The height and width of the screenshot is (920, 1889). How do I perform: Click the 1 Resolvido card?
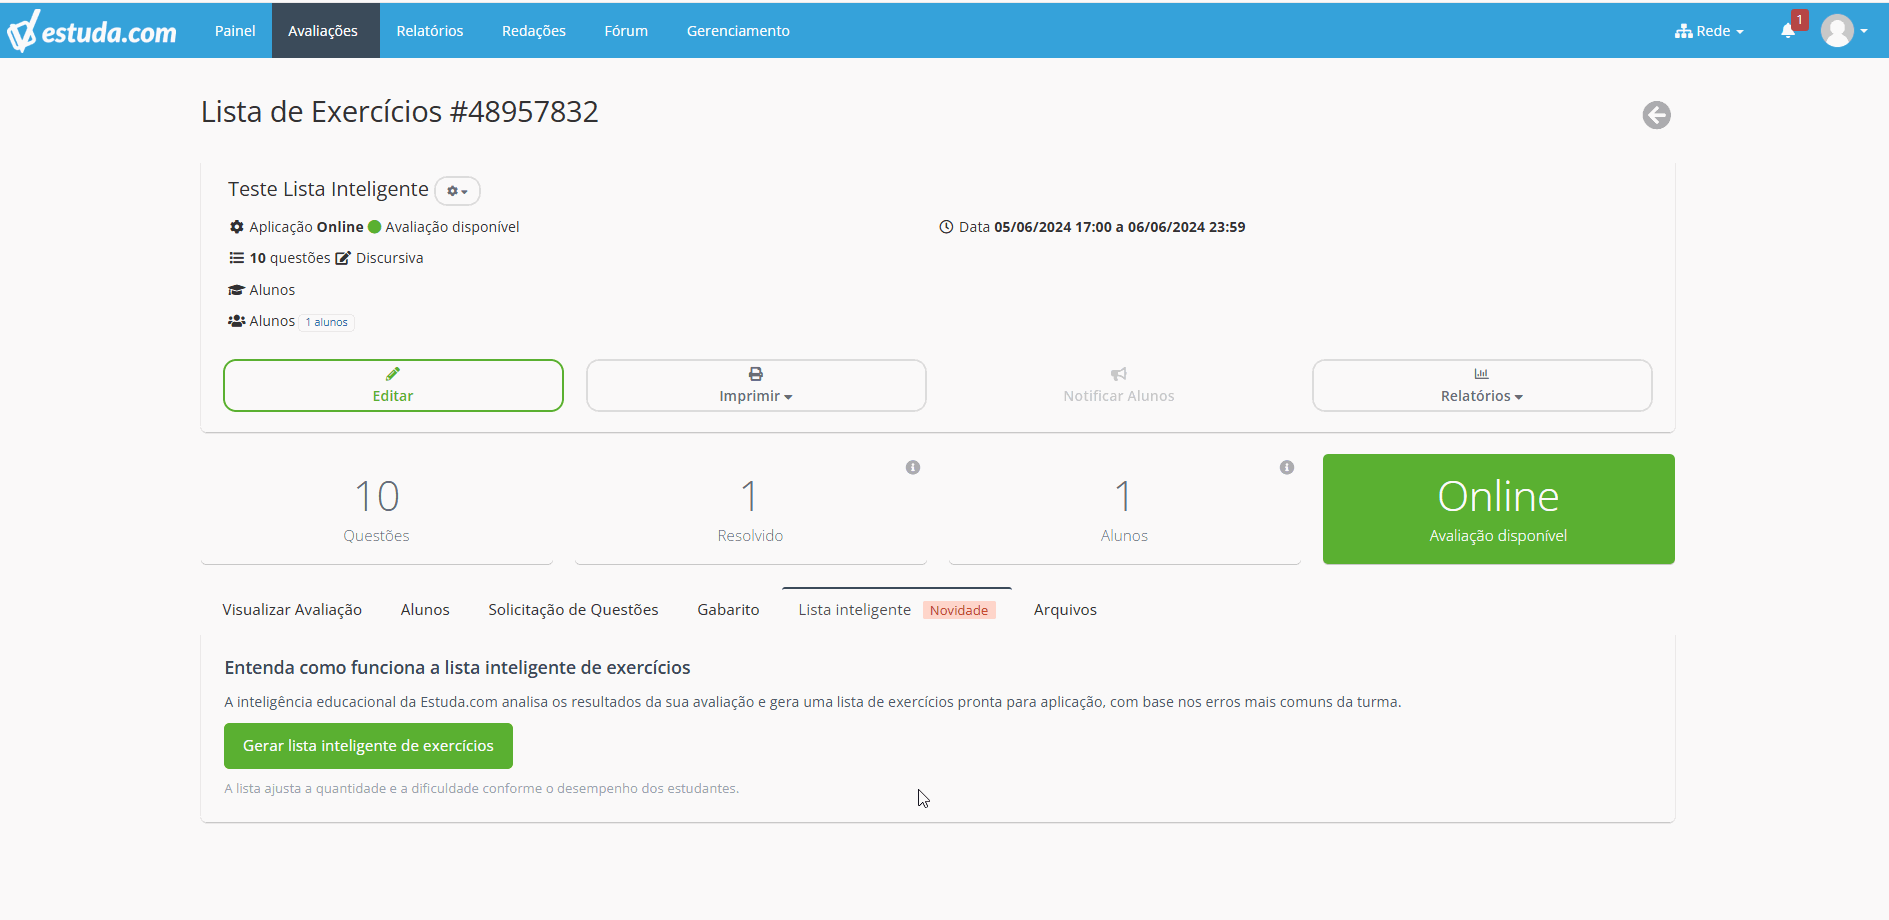(751, 509)
